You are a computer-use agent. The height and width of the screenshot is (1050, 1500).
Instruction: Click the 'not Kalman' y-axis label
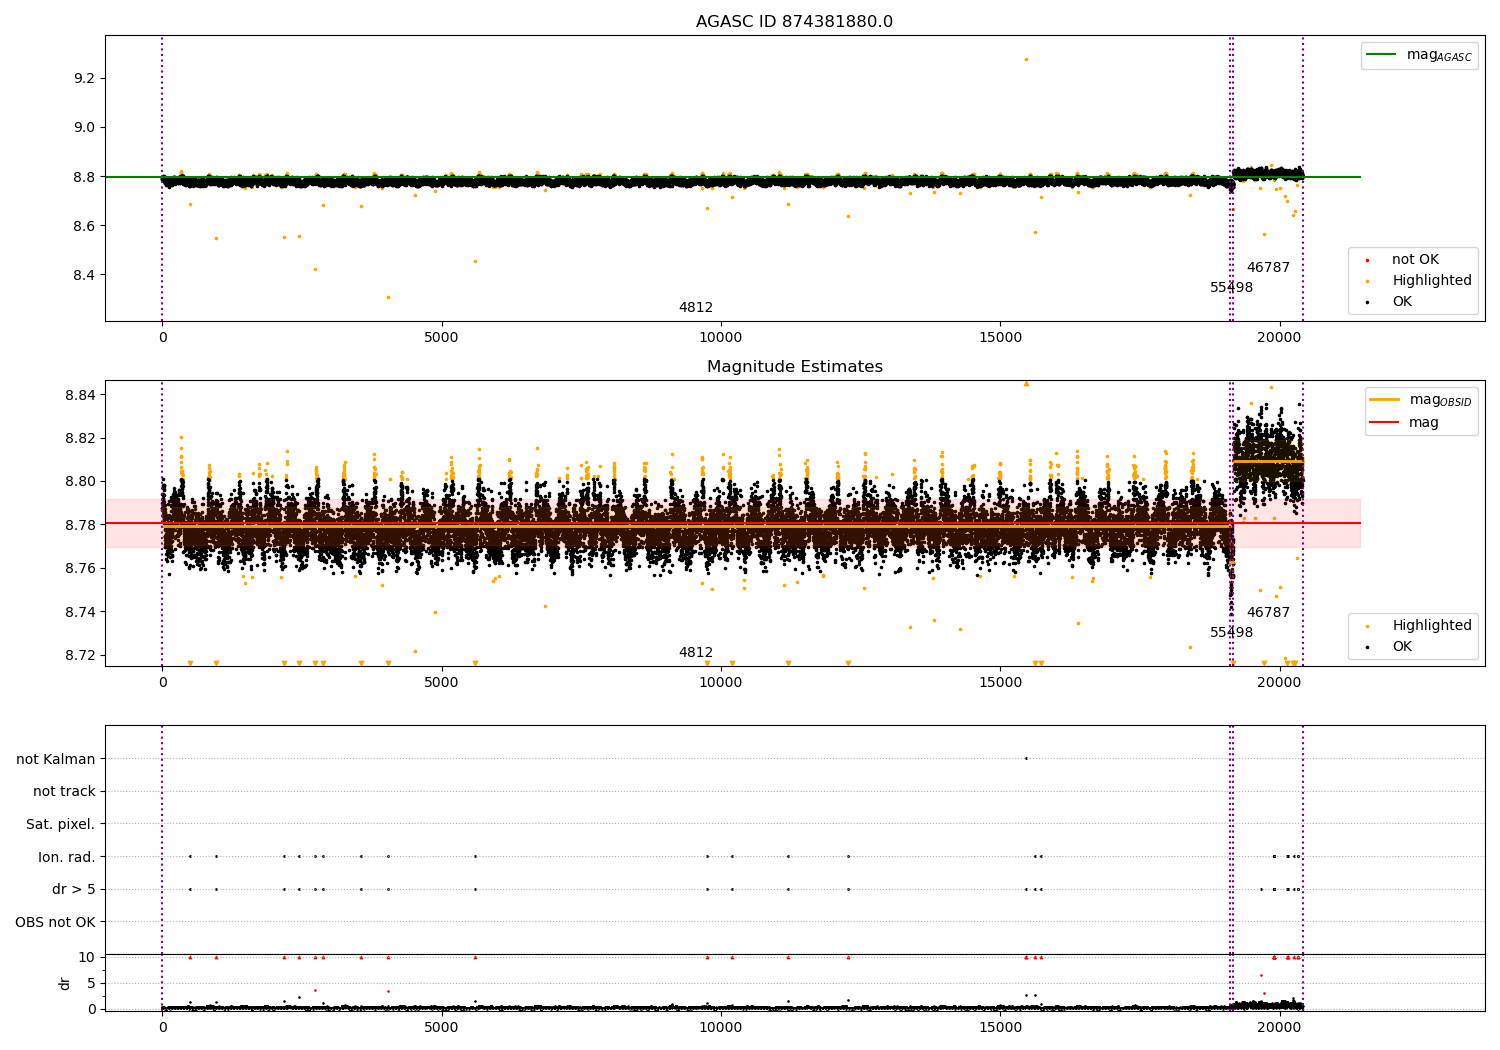click(56, 759)
